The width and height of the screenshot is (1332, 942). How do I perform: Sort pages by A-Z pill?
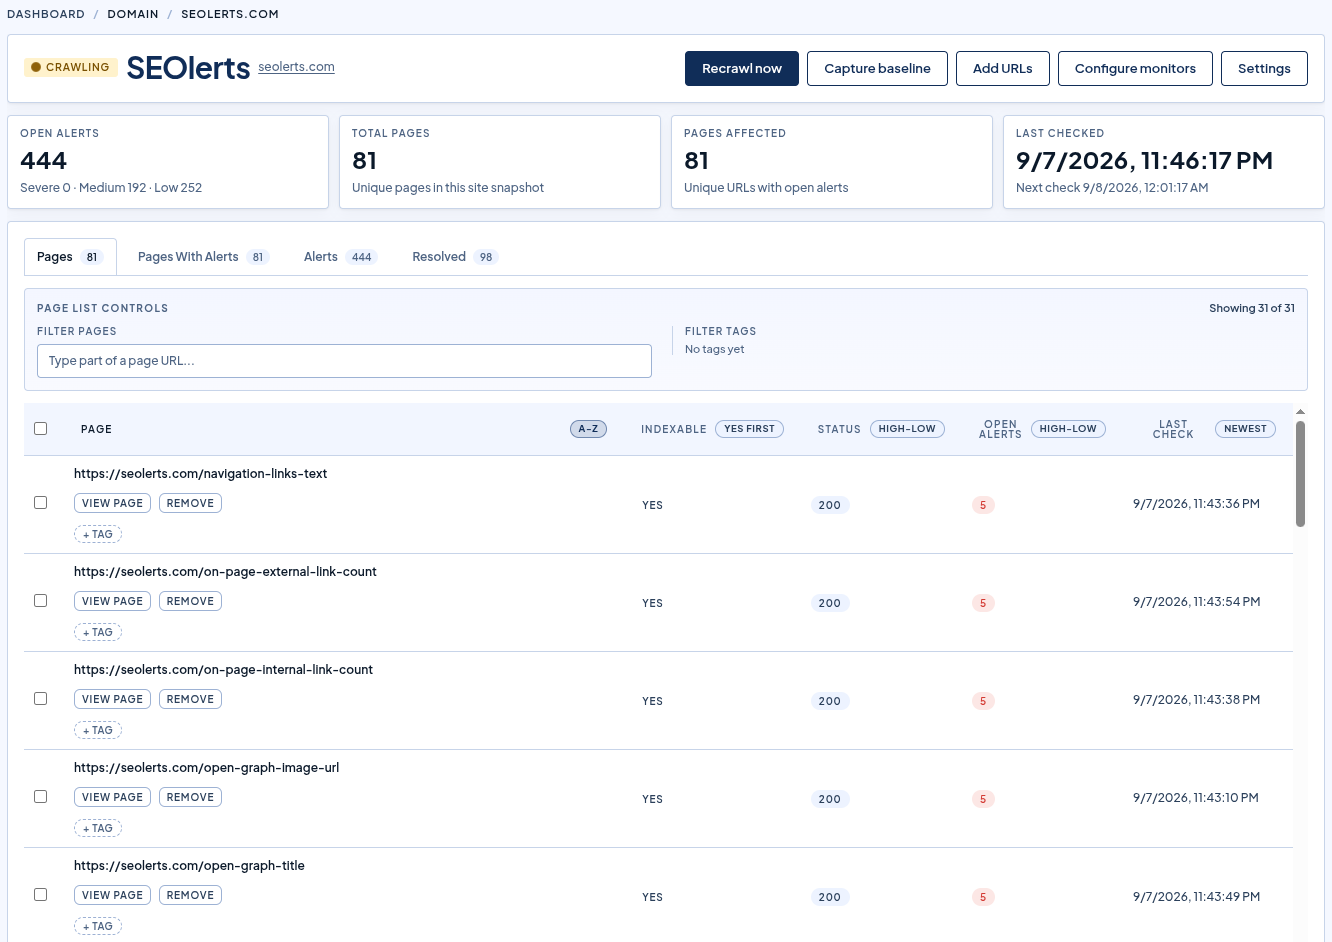(588, 429)
